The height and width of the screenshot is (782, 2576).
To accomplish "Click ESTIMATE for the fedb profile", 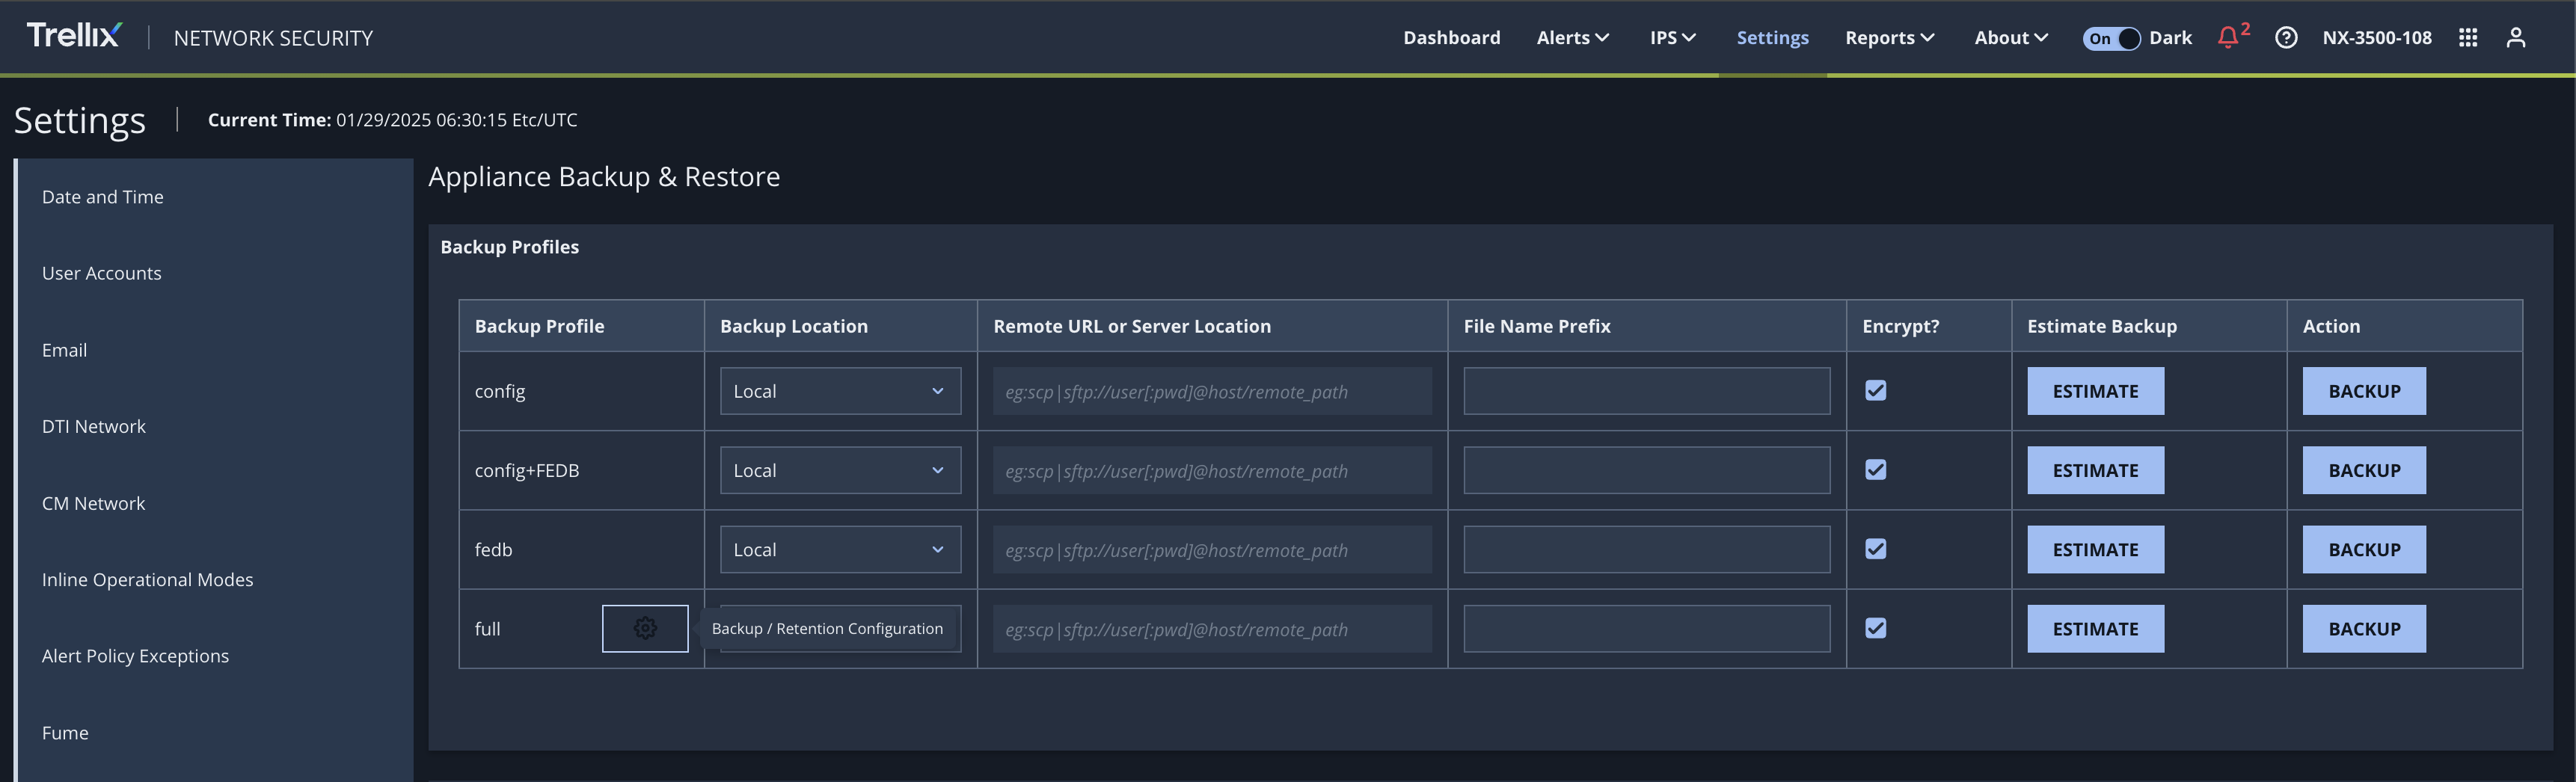I will 2095,549.
